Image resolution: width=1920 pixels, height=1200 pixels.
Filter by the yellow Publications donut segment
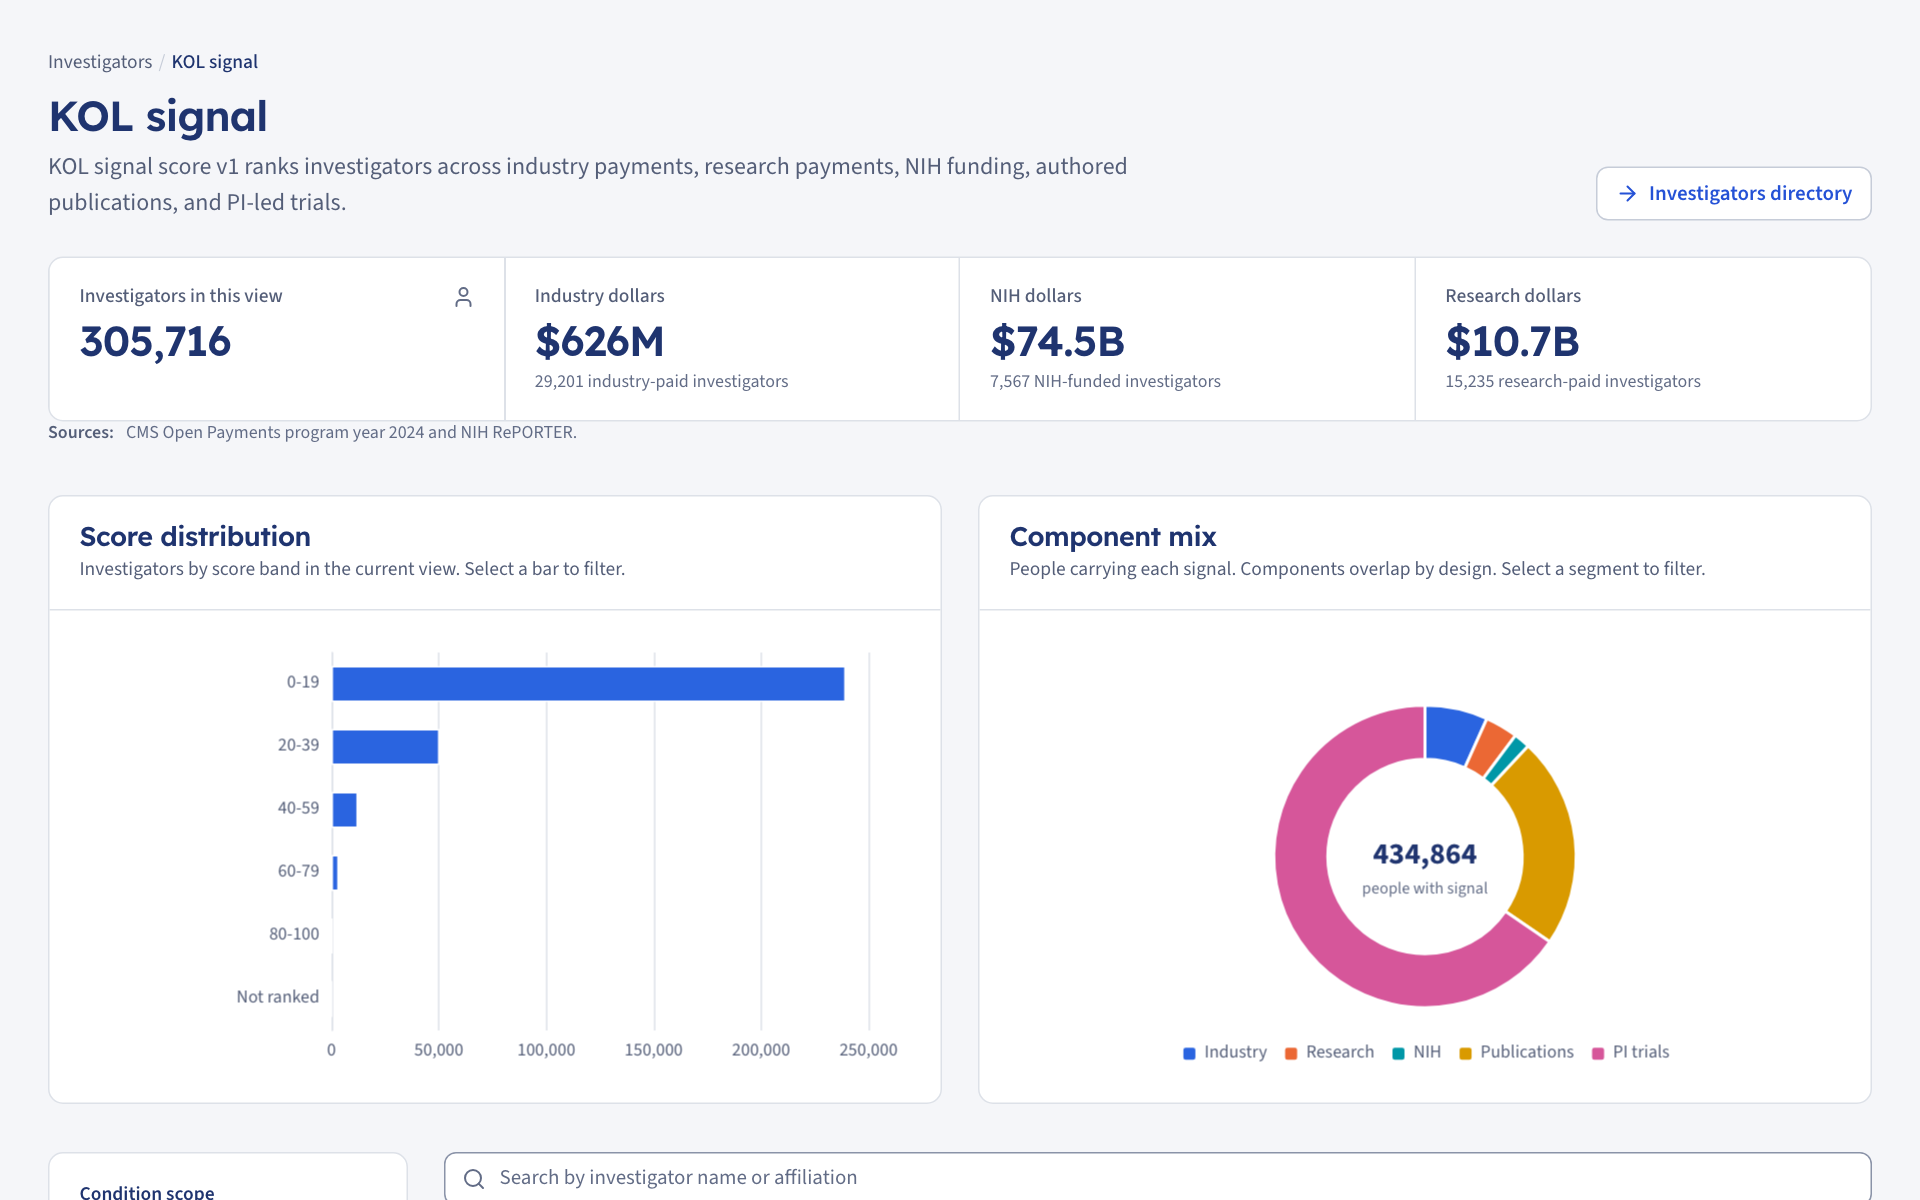click(1547, 845)
